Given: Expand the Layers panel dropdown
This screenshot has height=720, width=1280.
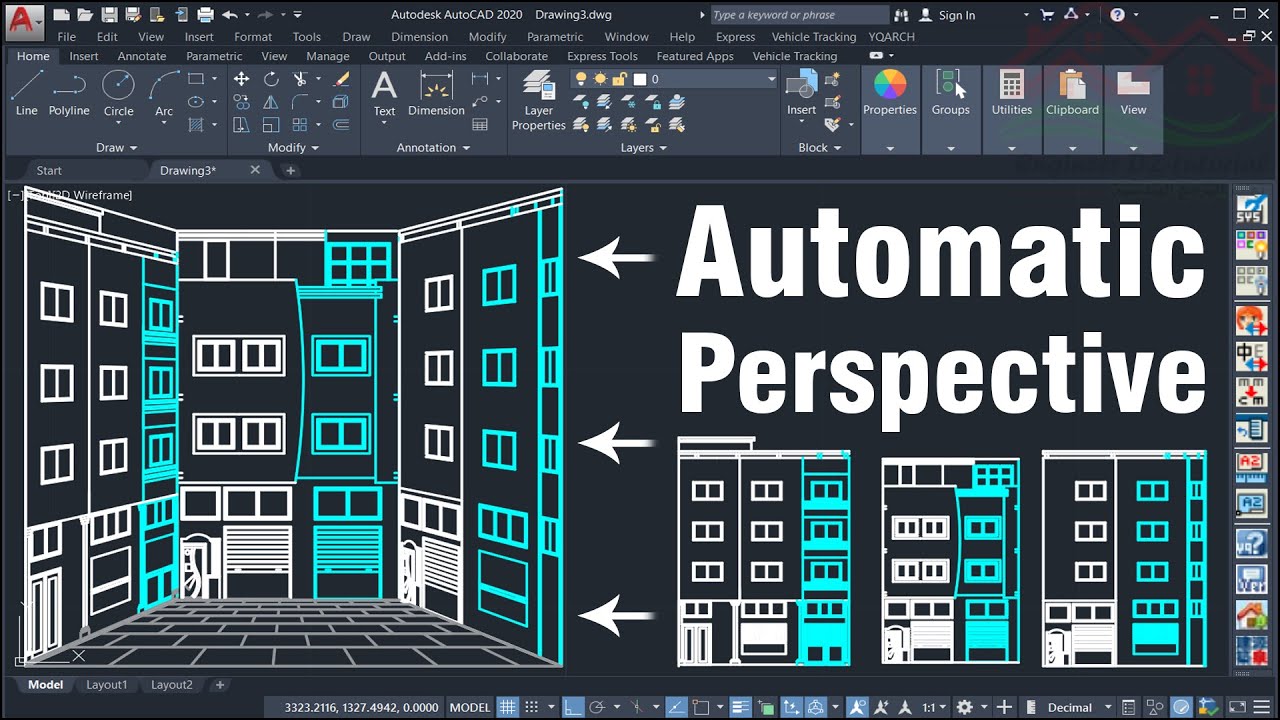Looking at the screenshot, I should tap(644, 147).
